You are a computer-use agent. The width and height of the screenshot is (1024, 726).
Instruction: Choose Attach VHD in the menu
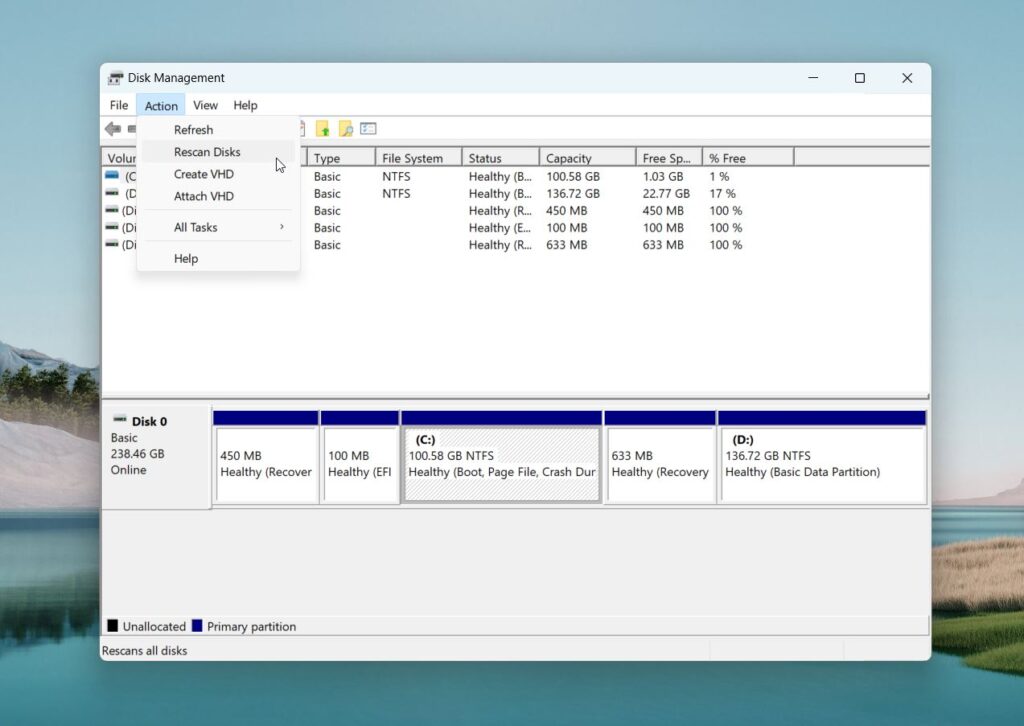(203, 196)
